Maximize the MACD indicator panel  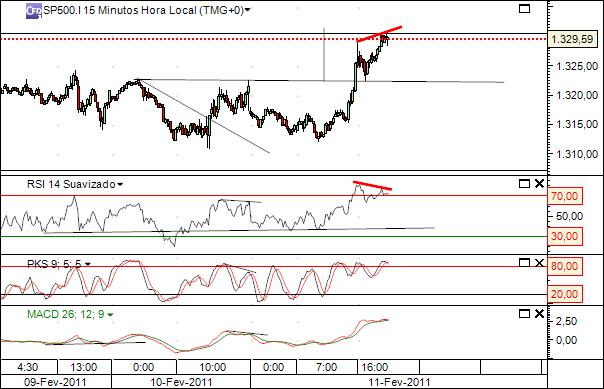tap(524, 314)
